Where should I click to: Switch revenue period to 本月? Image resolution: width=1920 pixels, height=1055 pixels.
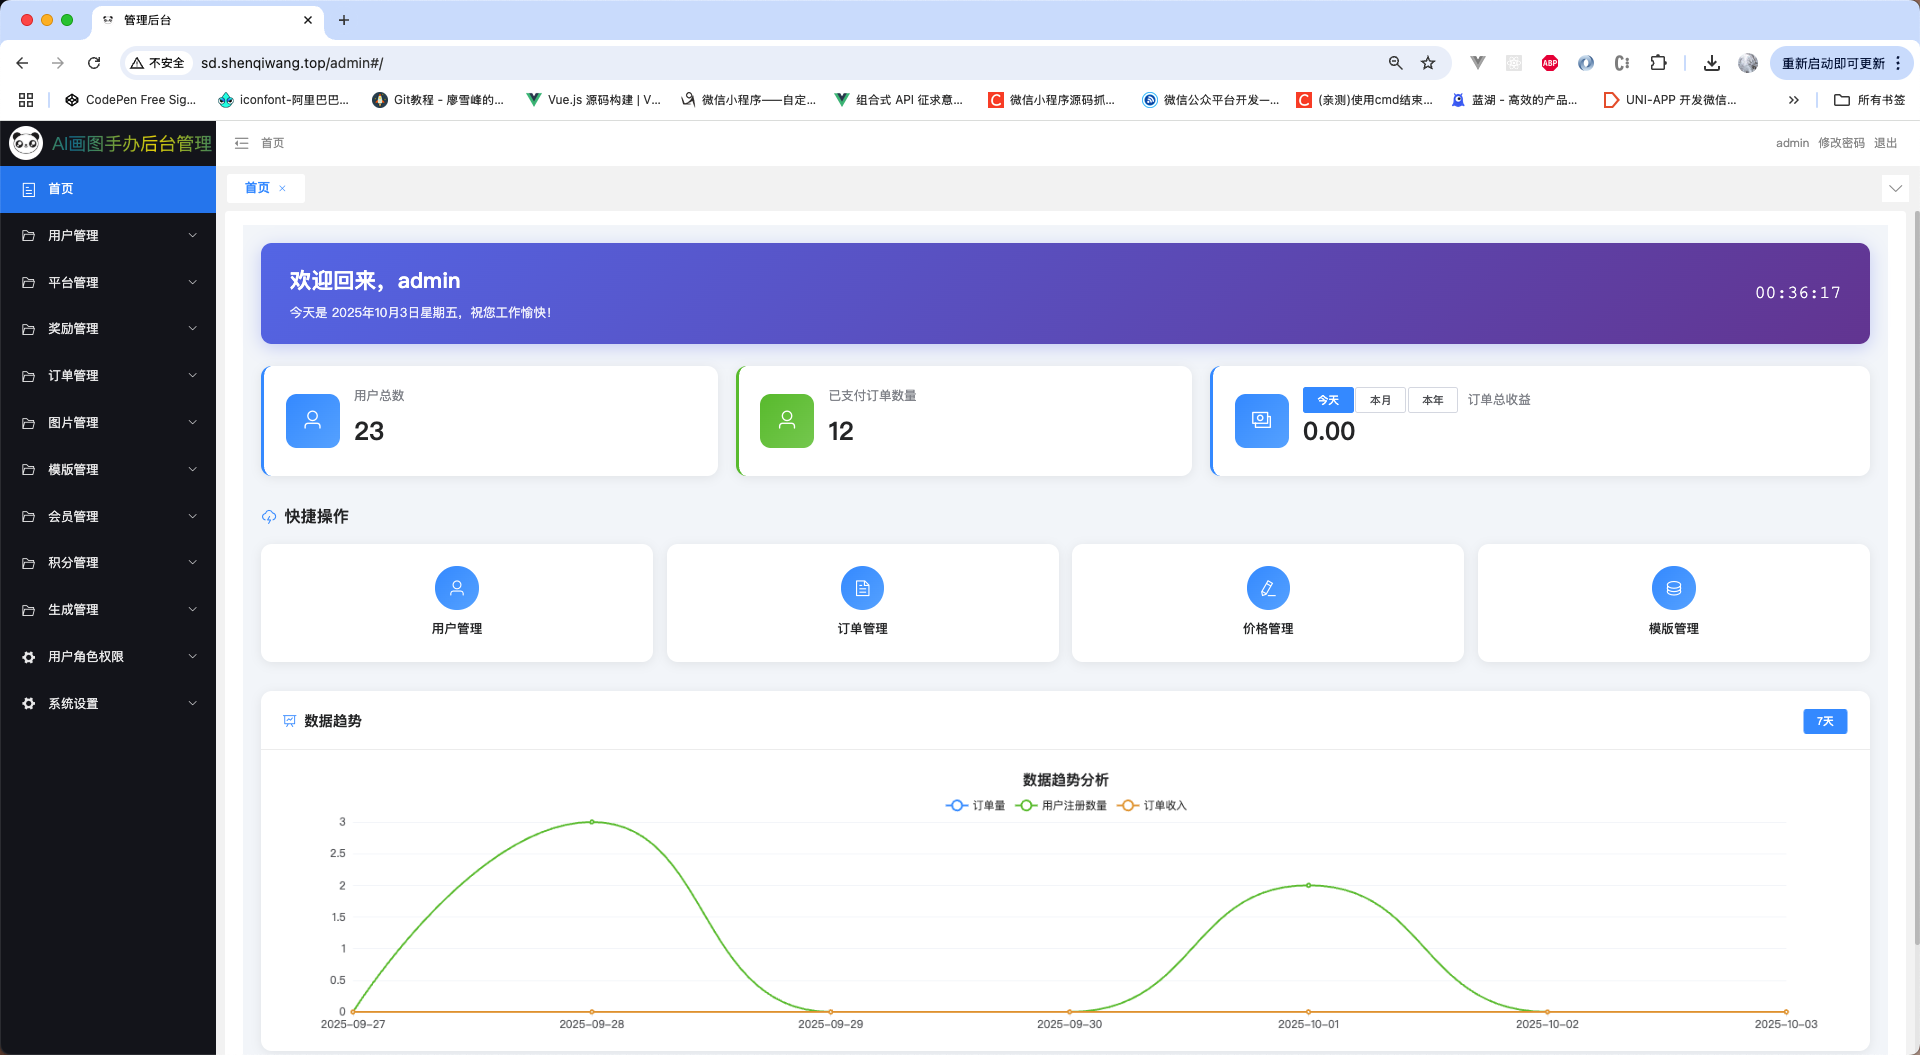(x=1380, y=400)
